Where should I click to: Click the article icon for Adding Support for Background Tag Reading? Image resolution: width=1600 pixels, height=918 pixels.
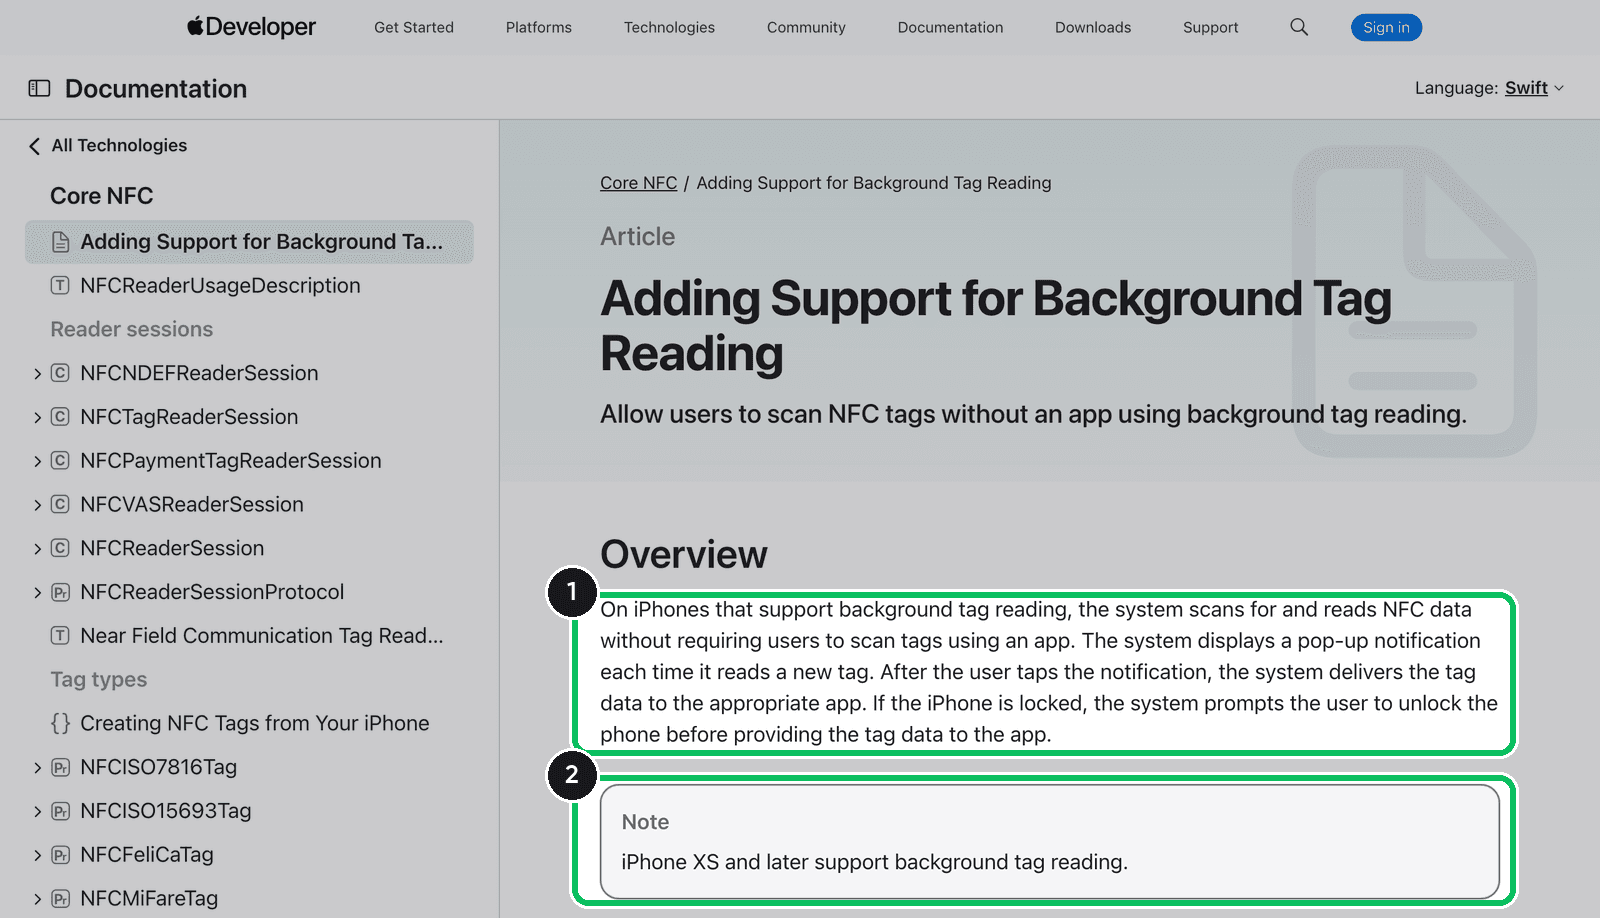pos(61,242)
